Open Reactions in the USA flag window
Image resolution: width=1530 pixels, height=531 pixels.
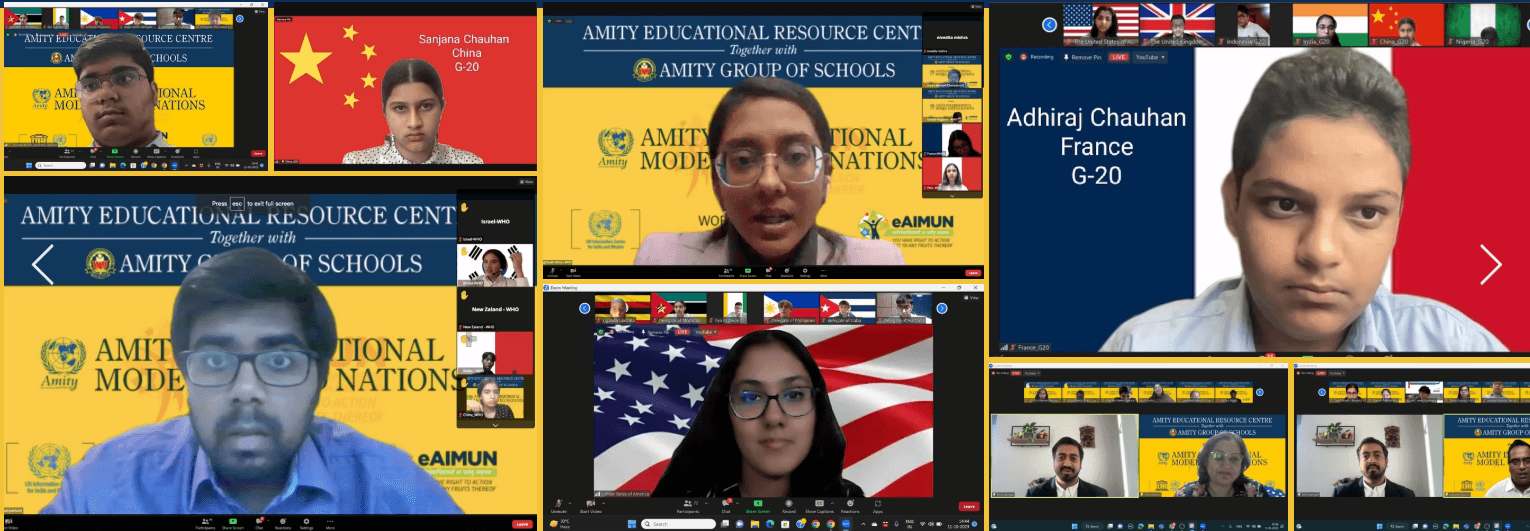[x=850, y=507]
